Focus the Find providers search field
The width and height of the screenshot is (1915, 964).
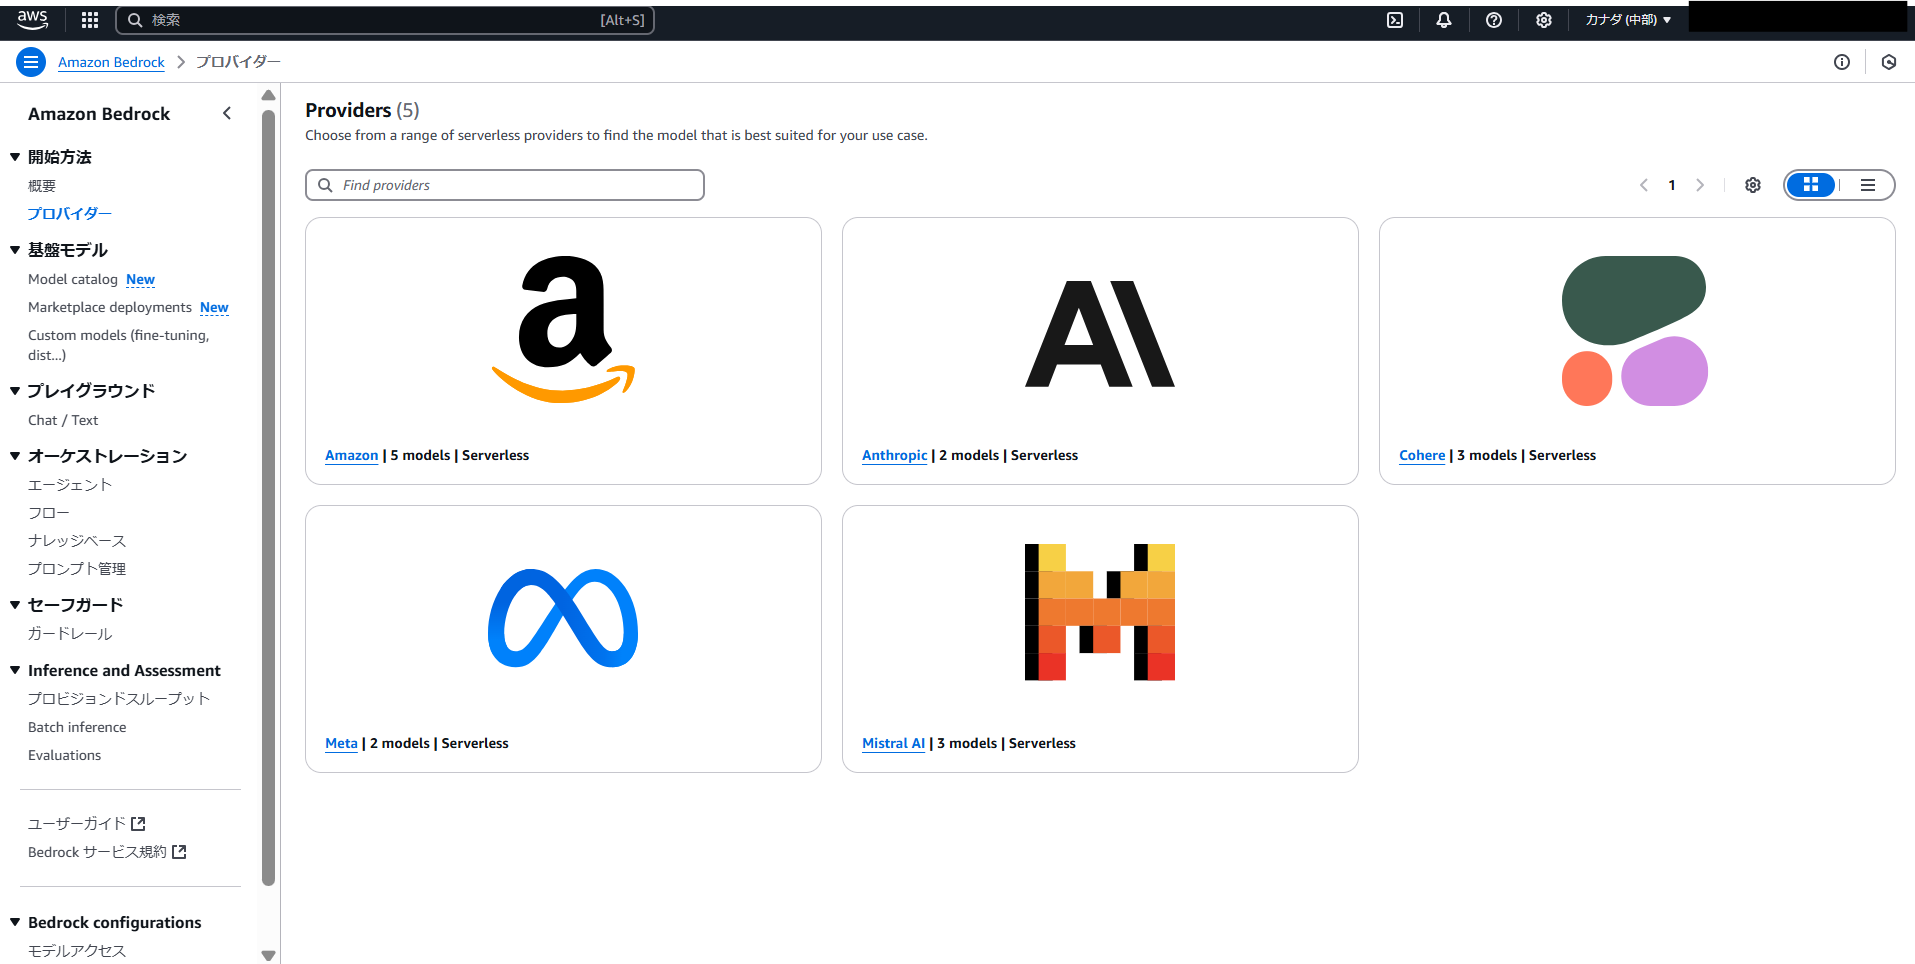pyautogui.click(x=505, y=185)
